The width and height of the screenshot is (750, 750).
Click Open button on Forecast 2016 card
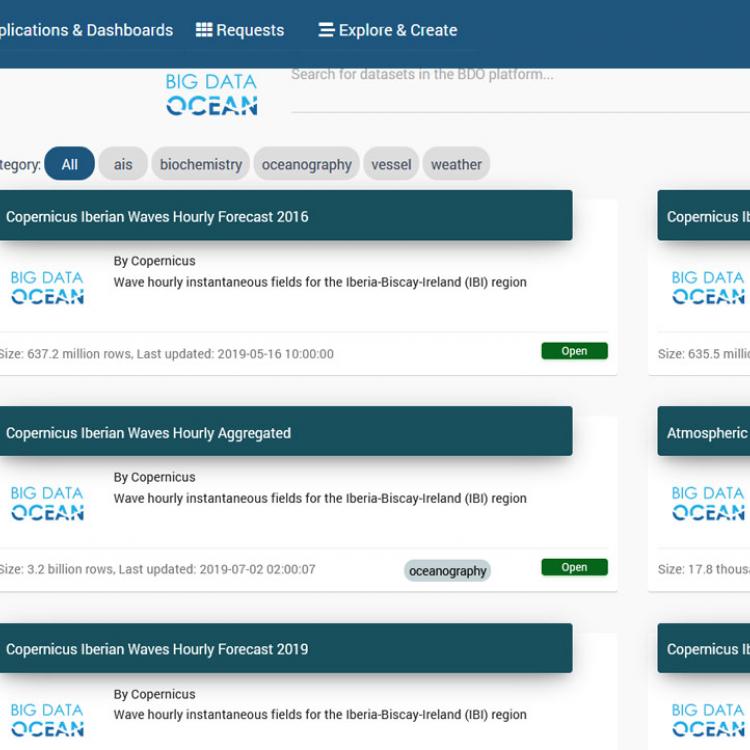pyautogui.click(x=574, y=351)
